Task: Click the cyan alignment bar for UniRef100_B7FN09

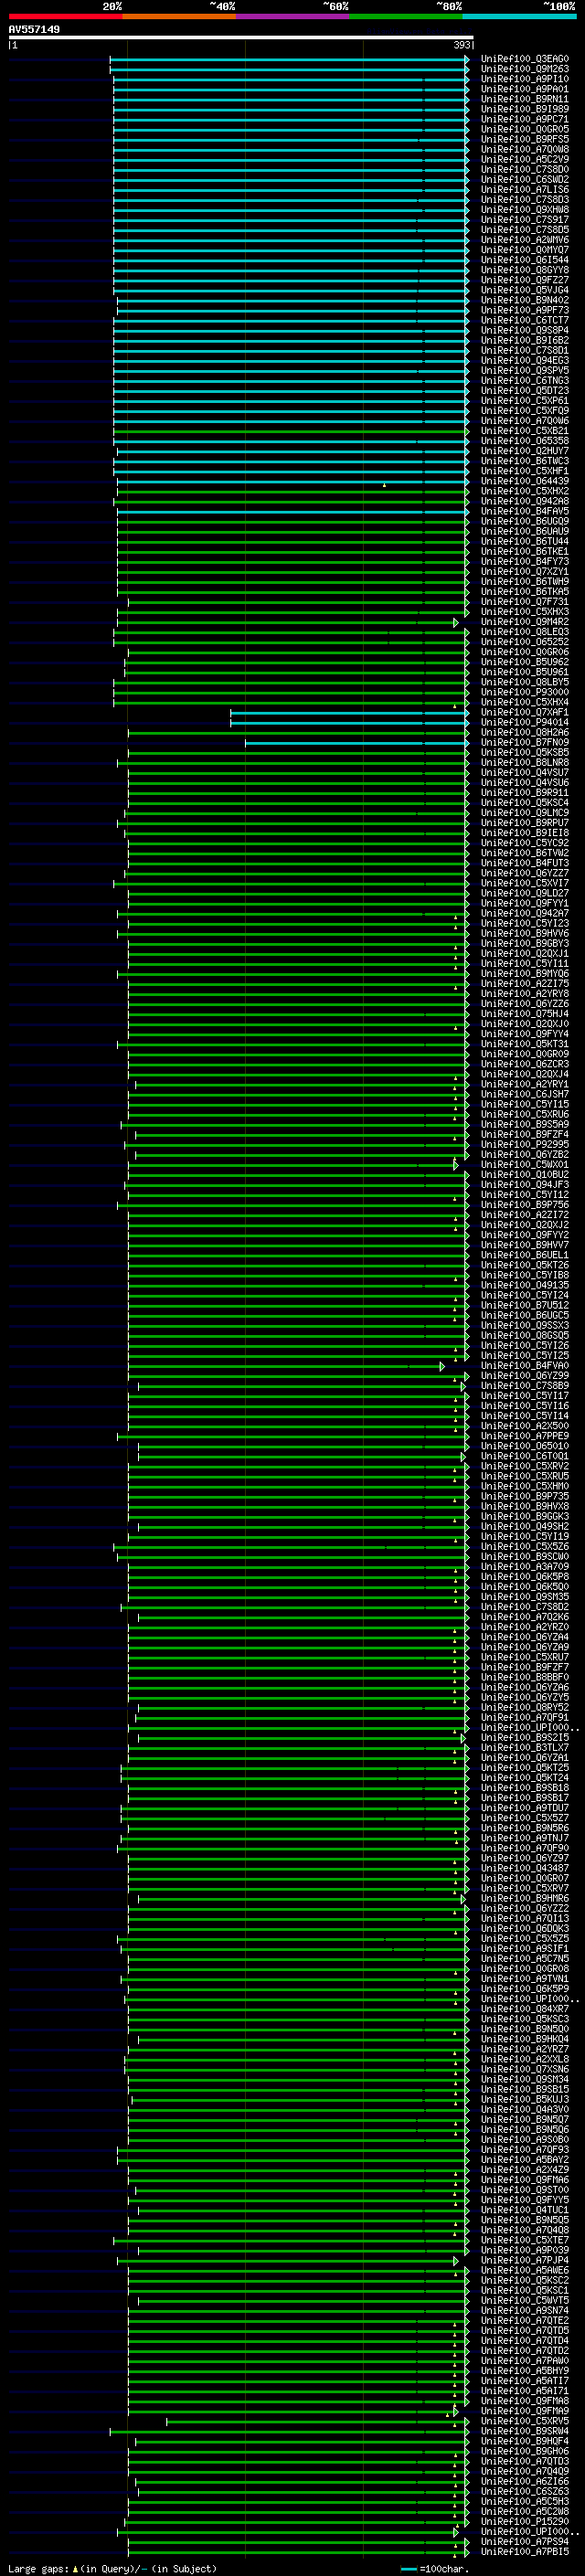Action: (x=357, y=743)
